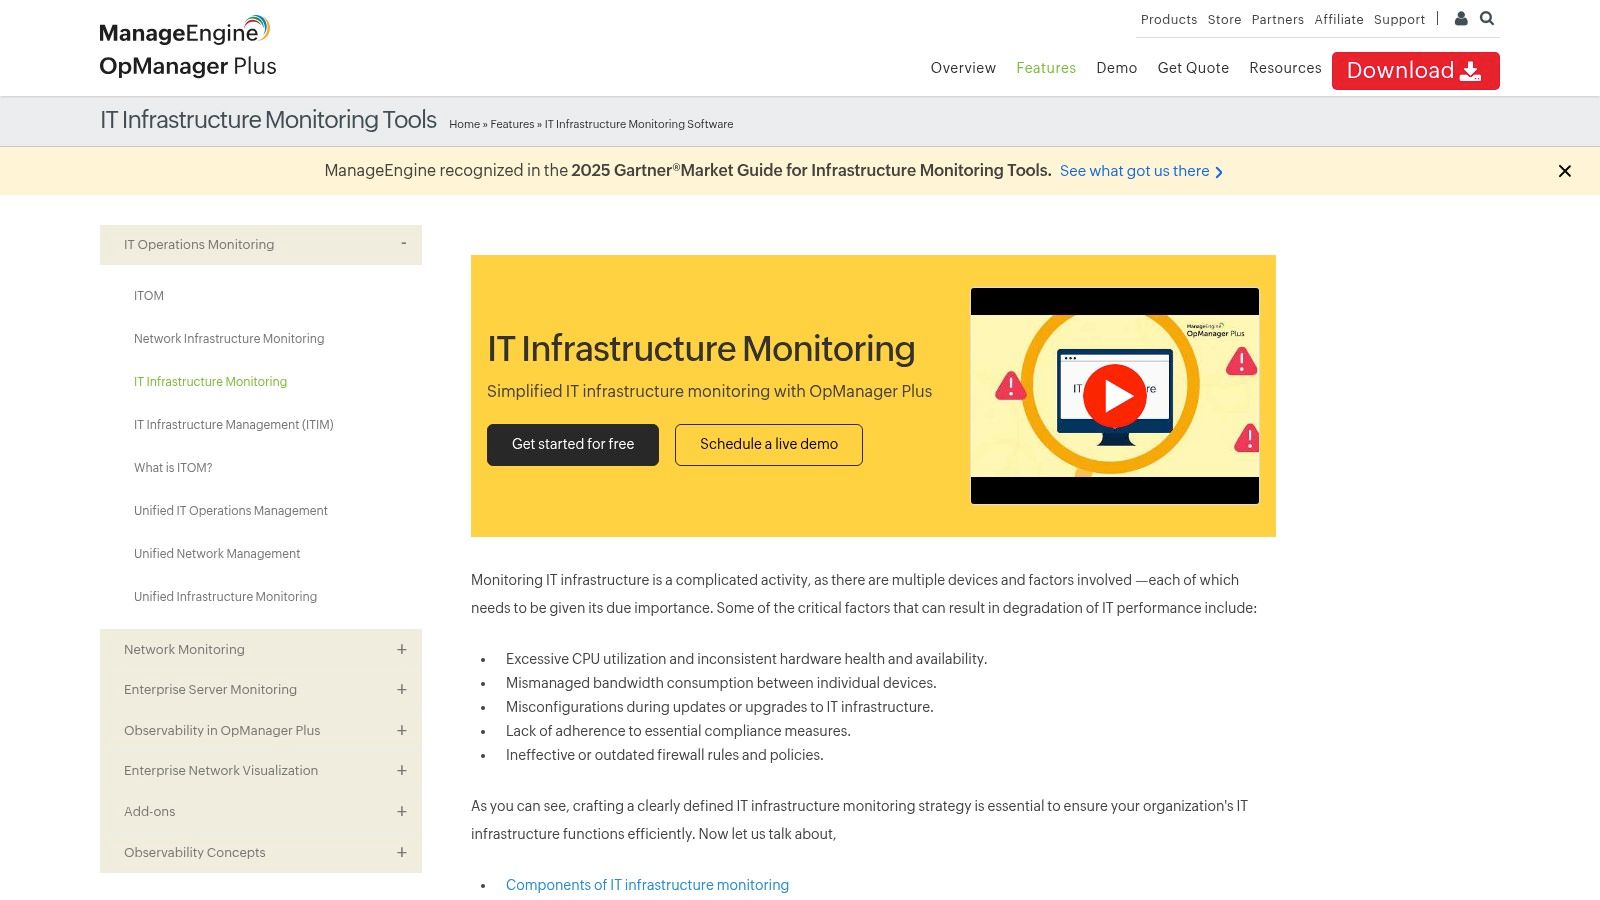
Task: Expand the Add-ons section
Action: tap(261, 811)
